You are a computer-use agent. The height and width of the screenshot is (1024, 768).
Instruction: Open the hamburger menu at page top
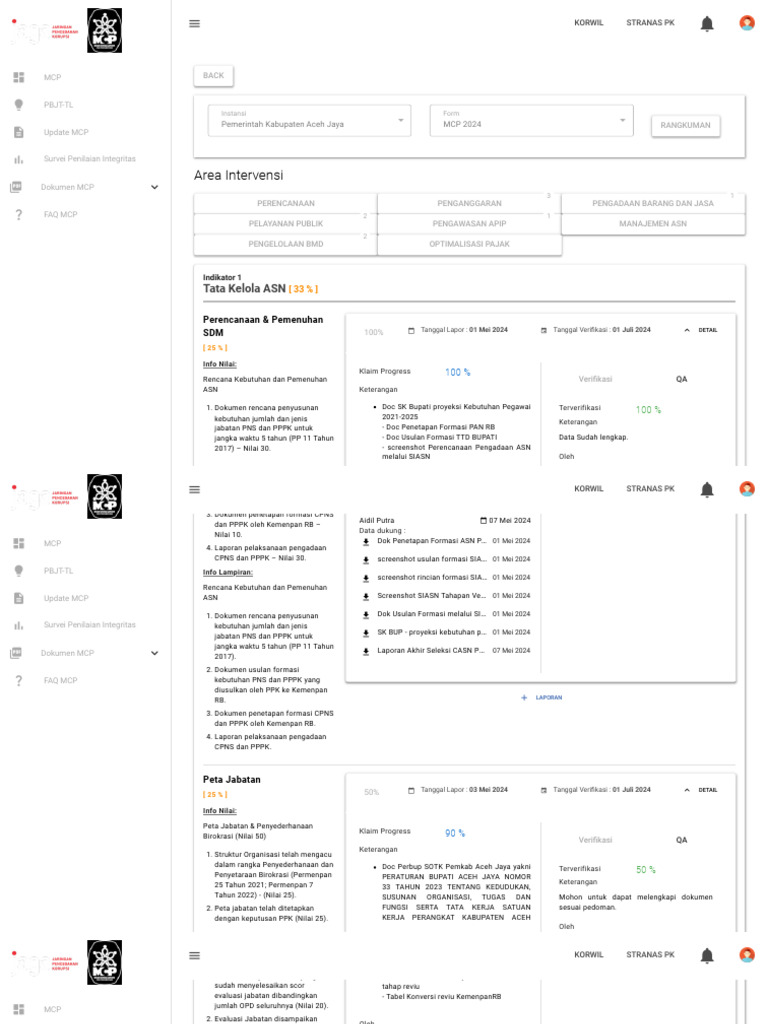[194, 24]
